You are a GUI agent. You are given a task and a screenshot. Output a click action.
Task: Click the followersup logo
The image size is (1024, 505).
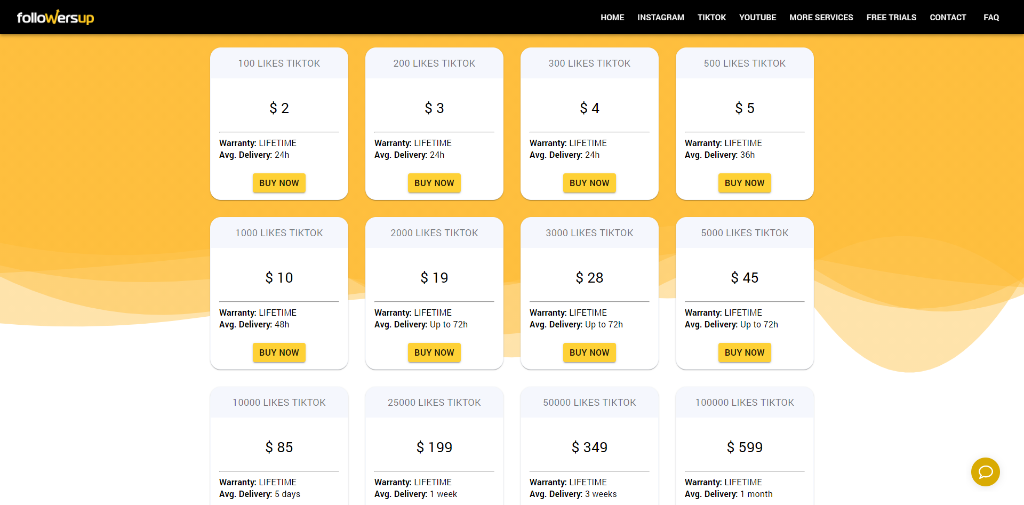[56, 17]
